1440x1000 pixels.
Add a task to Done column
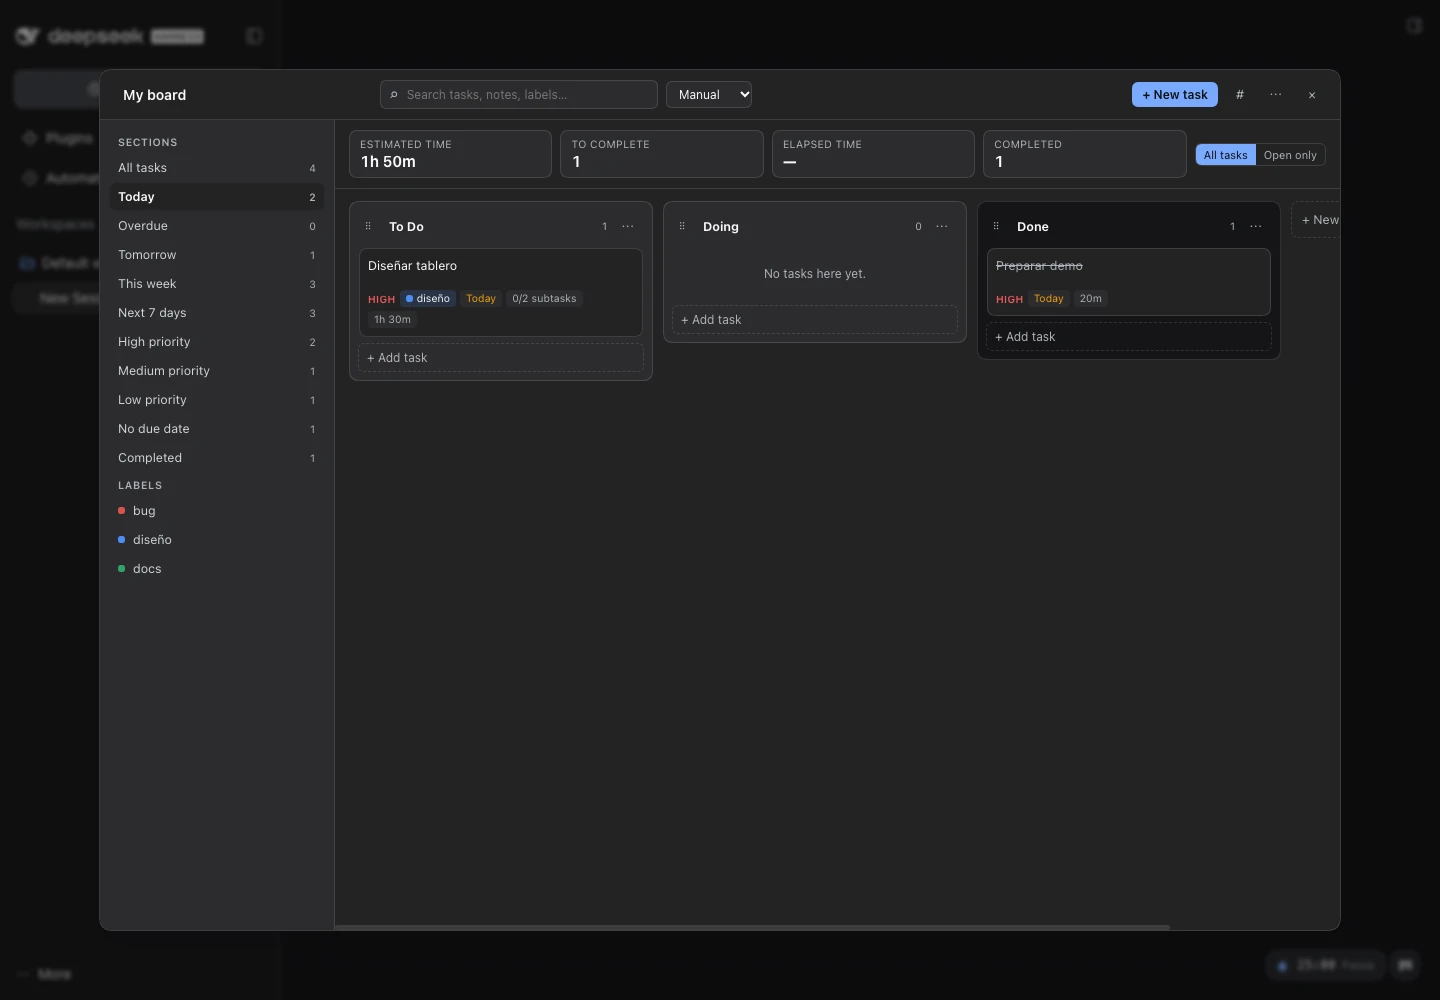(1129, 337)
